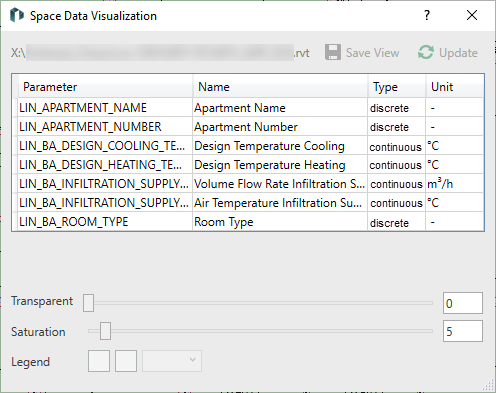Click the first Legend color box
Screen dimensions: 496x393
(x=99, y=361)
